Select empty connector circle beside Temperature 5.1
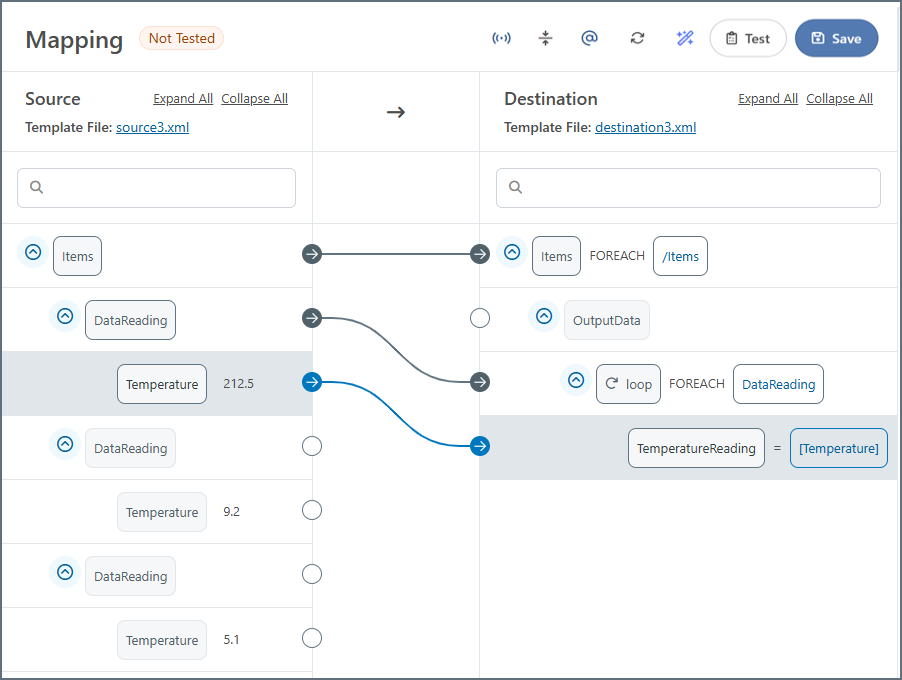902x680 pixels. pos(312,638)
